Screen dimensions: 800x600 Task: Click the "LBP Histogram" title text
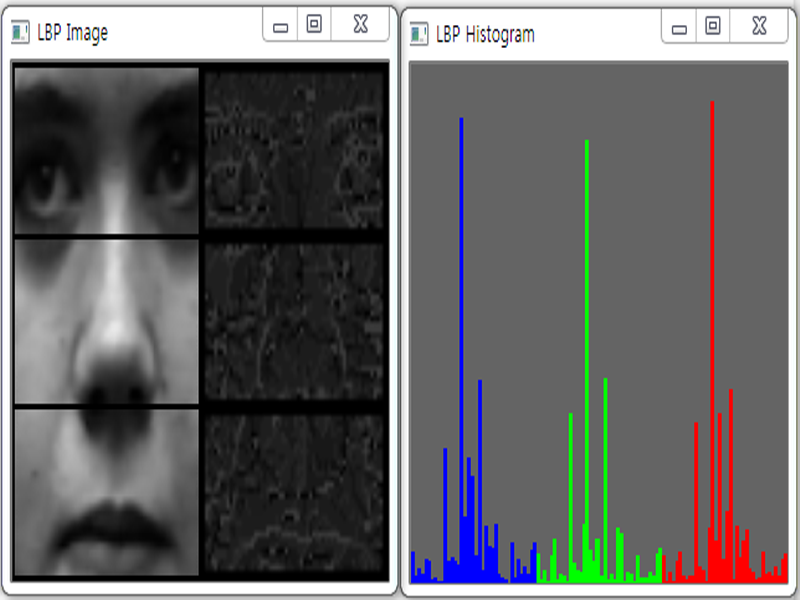pos(485,35)
